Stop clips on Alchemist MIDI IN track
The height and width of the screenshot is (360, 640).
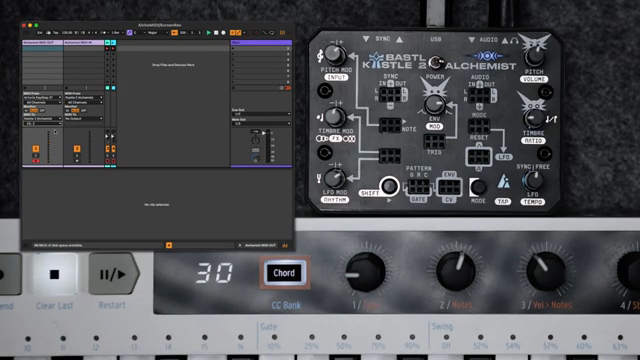67,88
